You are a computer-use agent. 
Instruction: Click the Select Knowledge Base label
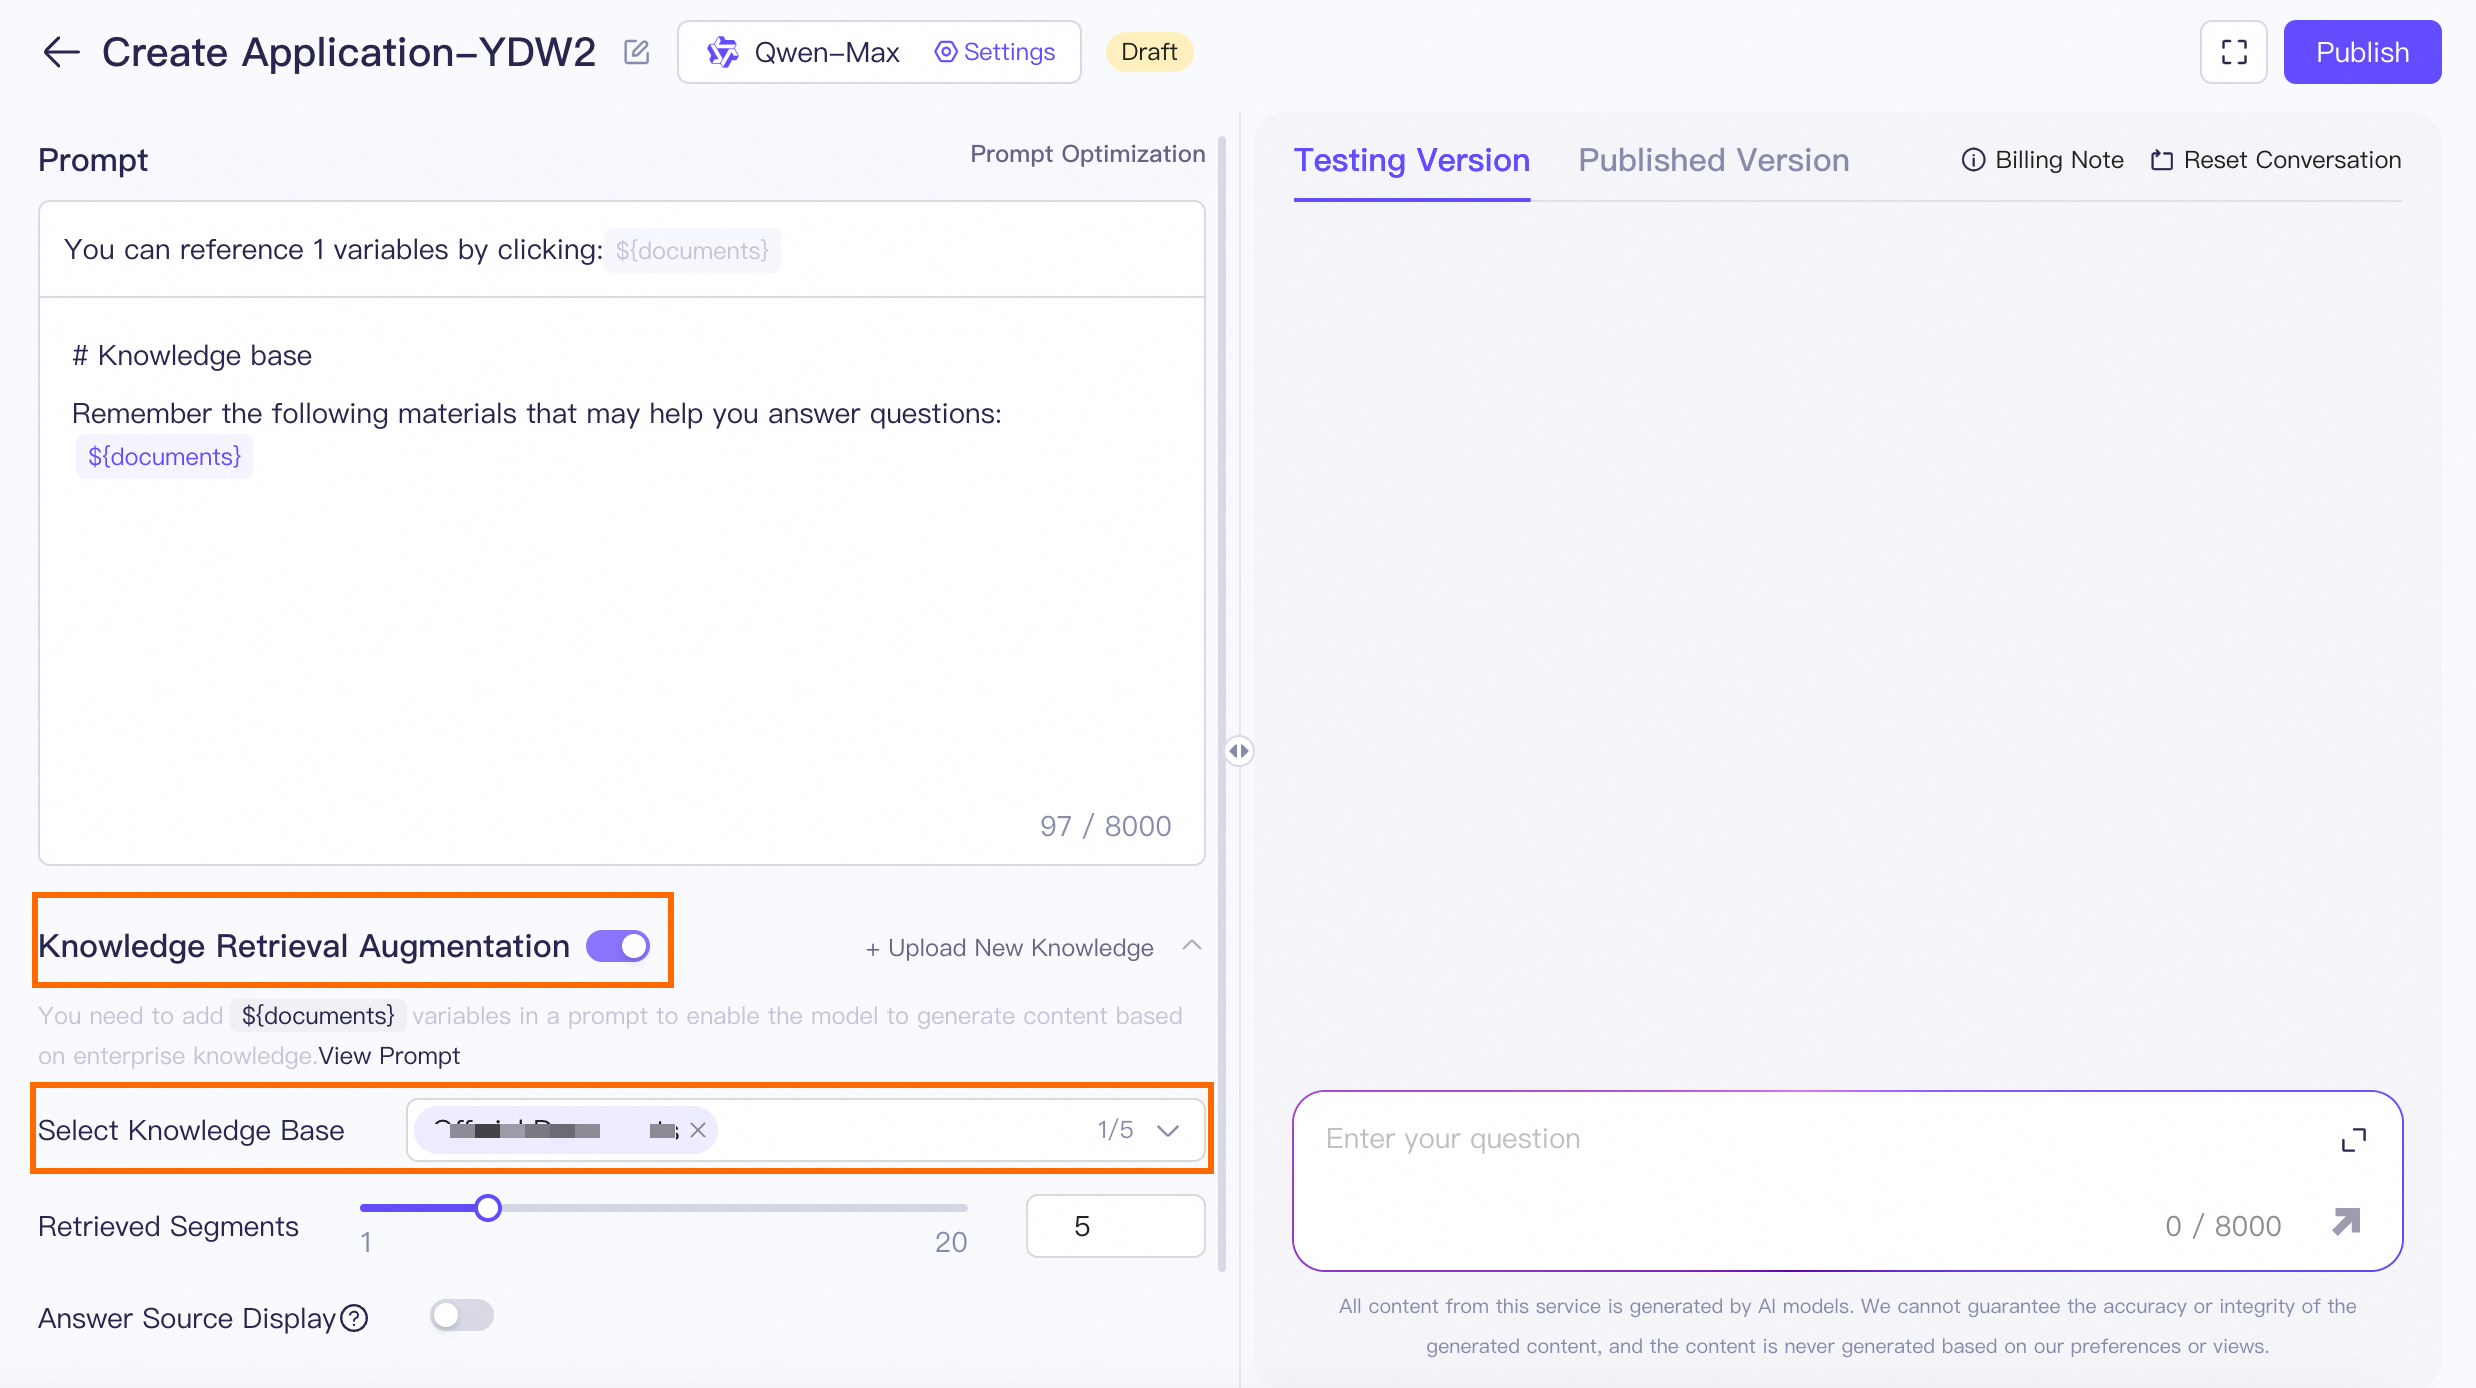[x=191, y=1130]
